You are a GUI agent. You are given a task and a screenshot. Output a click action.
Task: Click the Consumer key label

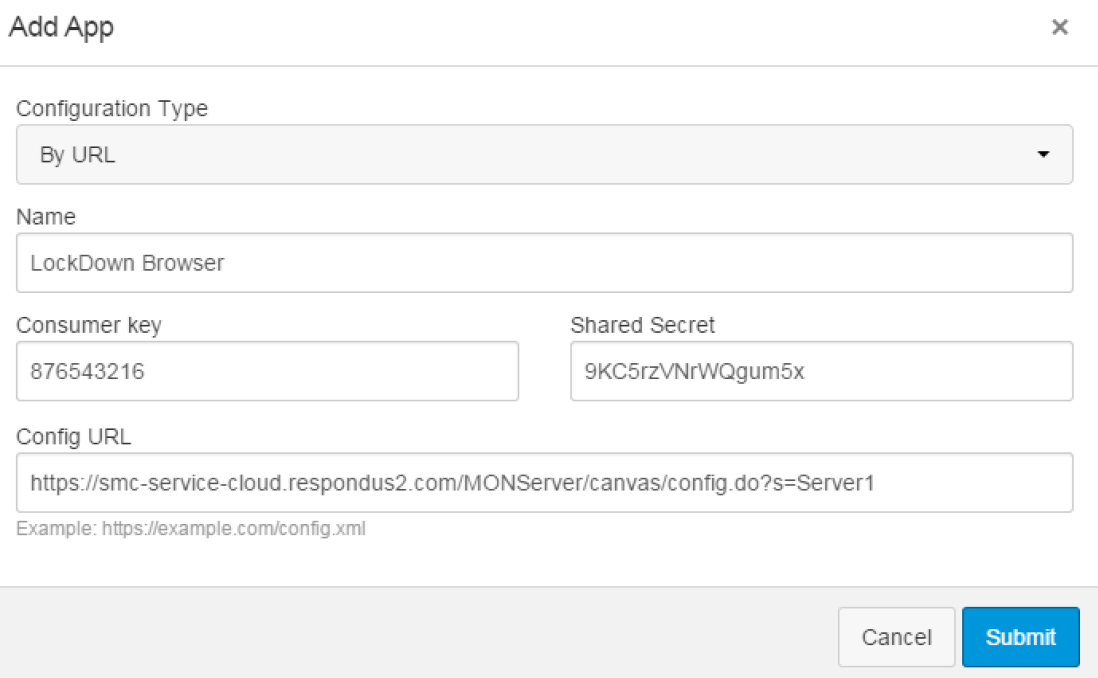coord(89,325)
